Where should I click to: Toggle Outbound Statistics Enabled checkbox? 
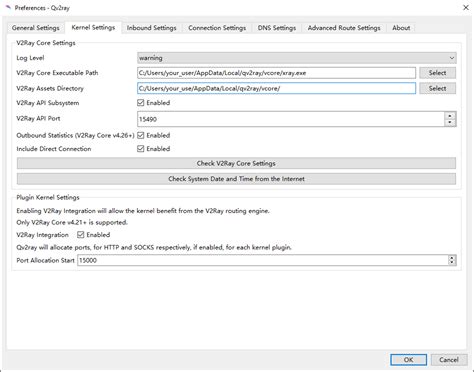141,135
